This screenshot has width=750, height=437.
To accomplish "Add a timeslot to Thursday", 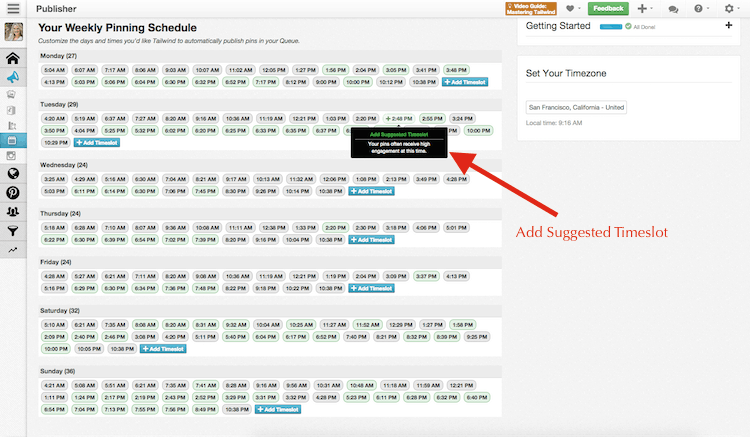I will click(x=371, y=240).
